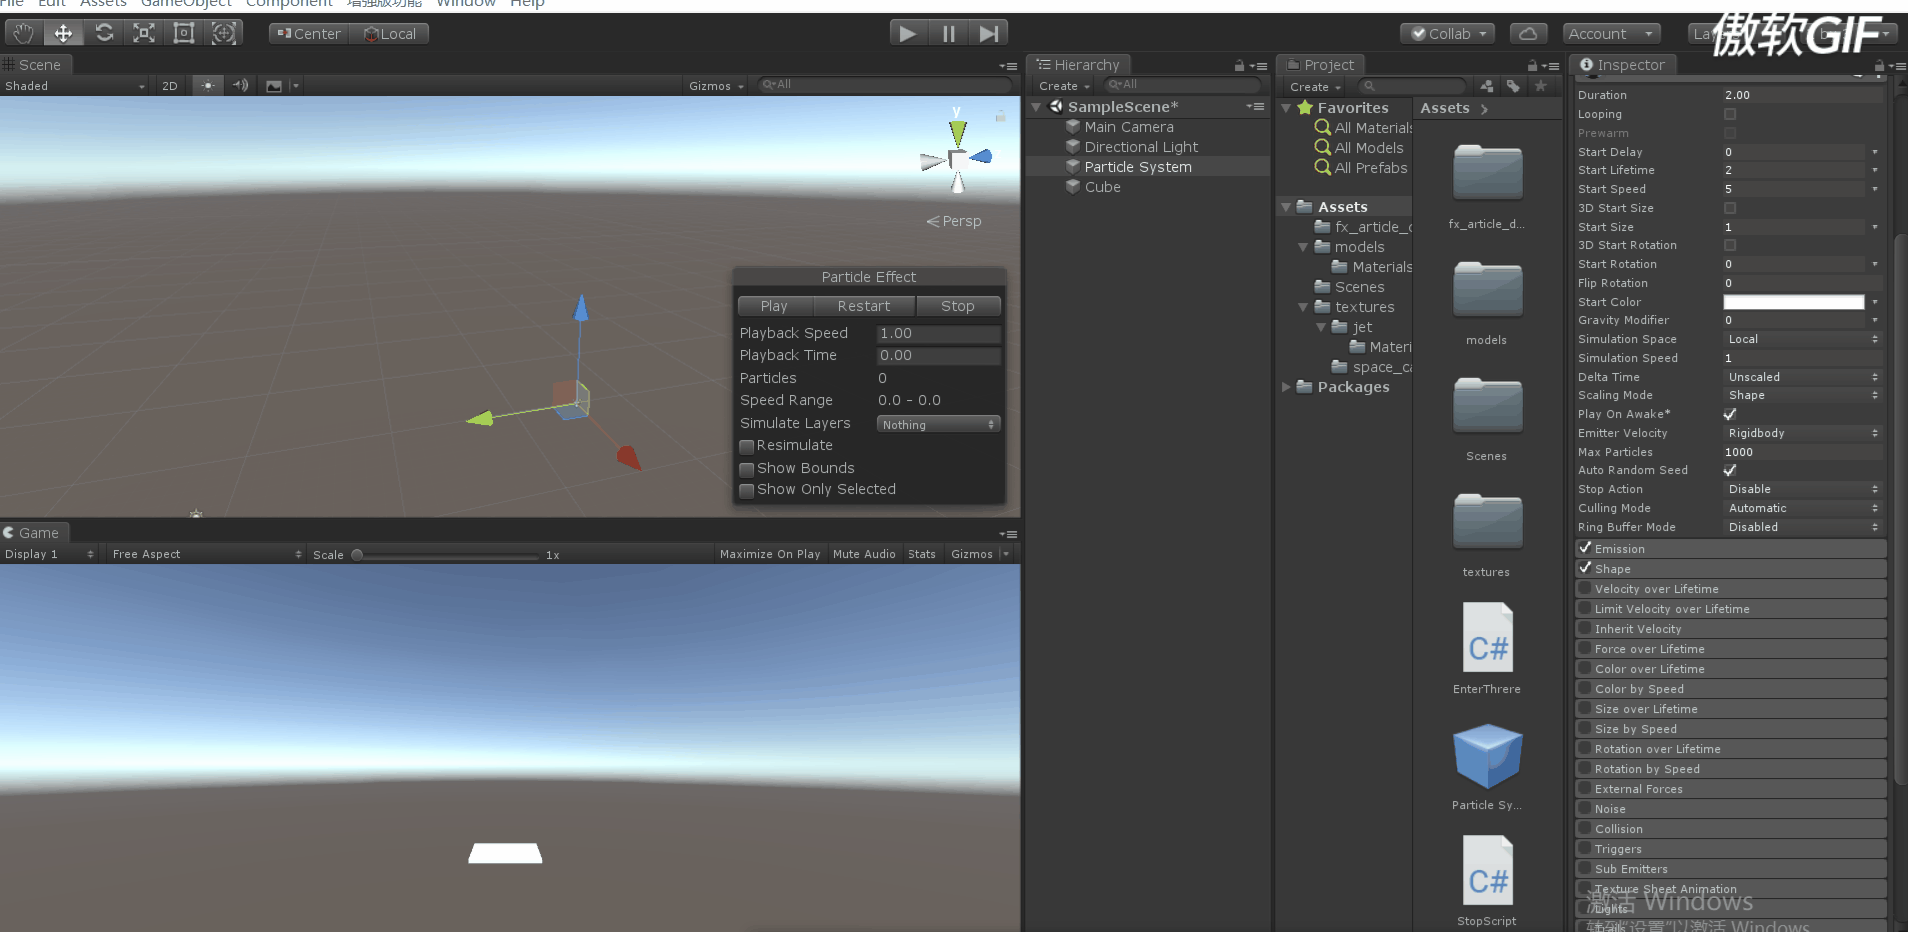This screenshot has width=1908, height=932.
Task: Enable Color over Lifetime module
Action: [x=1585, y=669]
